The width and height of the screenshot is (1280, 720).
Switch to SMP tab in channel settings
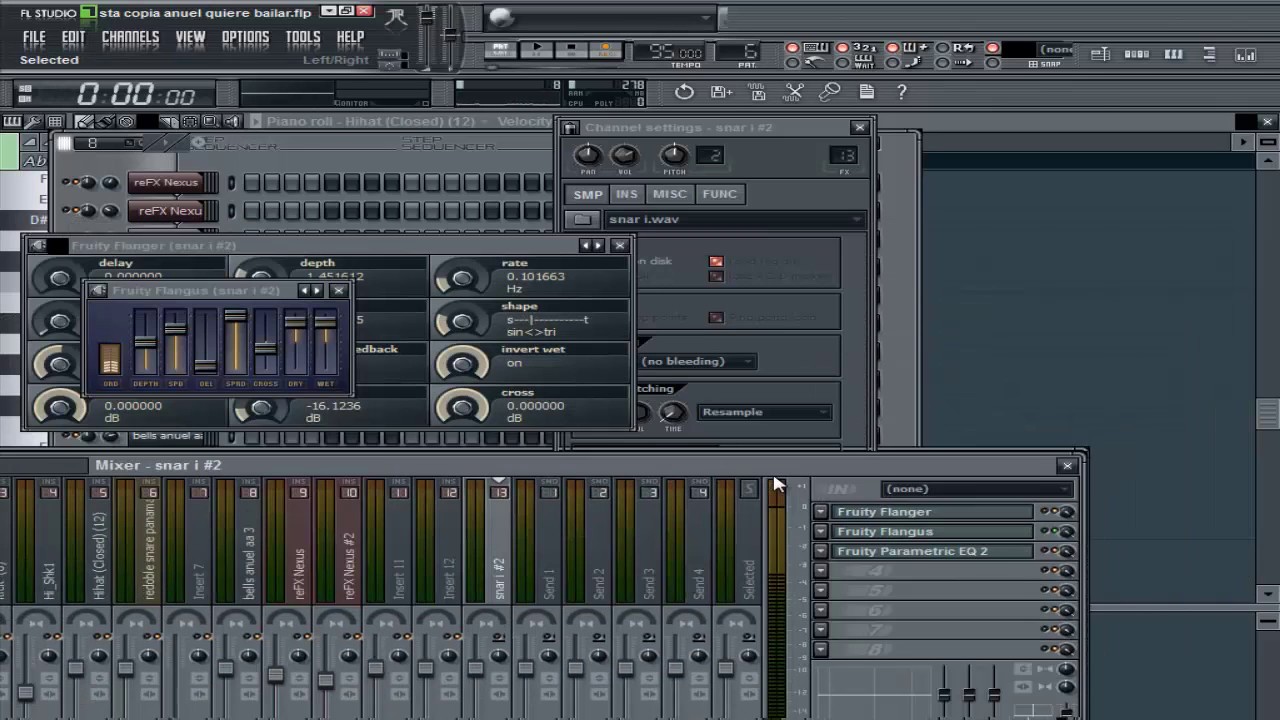[x=588, y=194]
